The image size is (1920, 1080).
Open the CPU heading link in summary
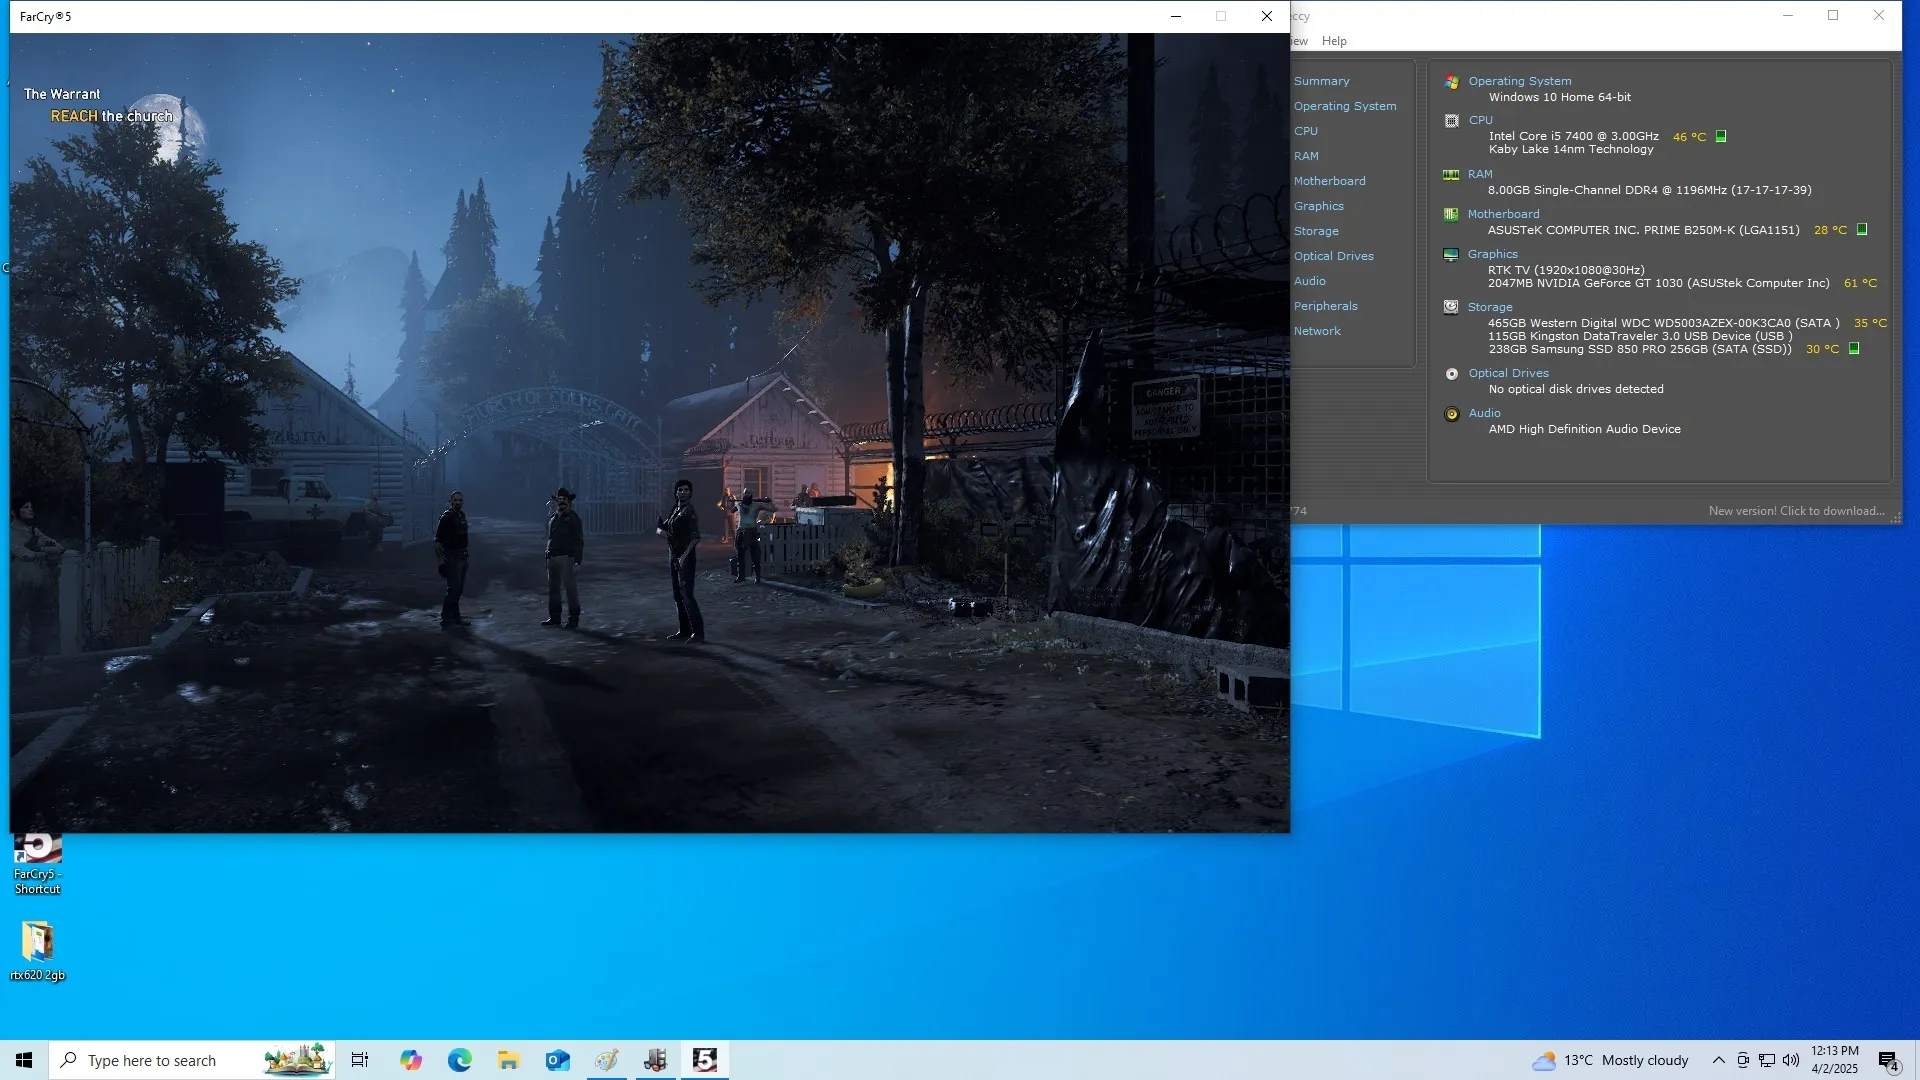[1481, 120]
